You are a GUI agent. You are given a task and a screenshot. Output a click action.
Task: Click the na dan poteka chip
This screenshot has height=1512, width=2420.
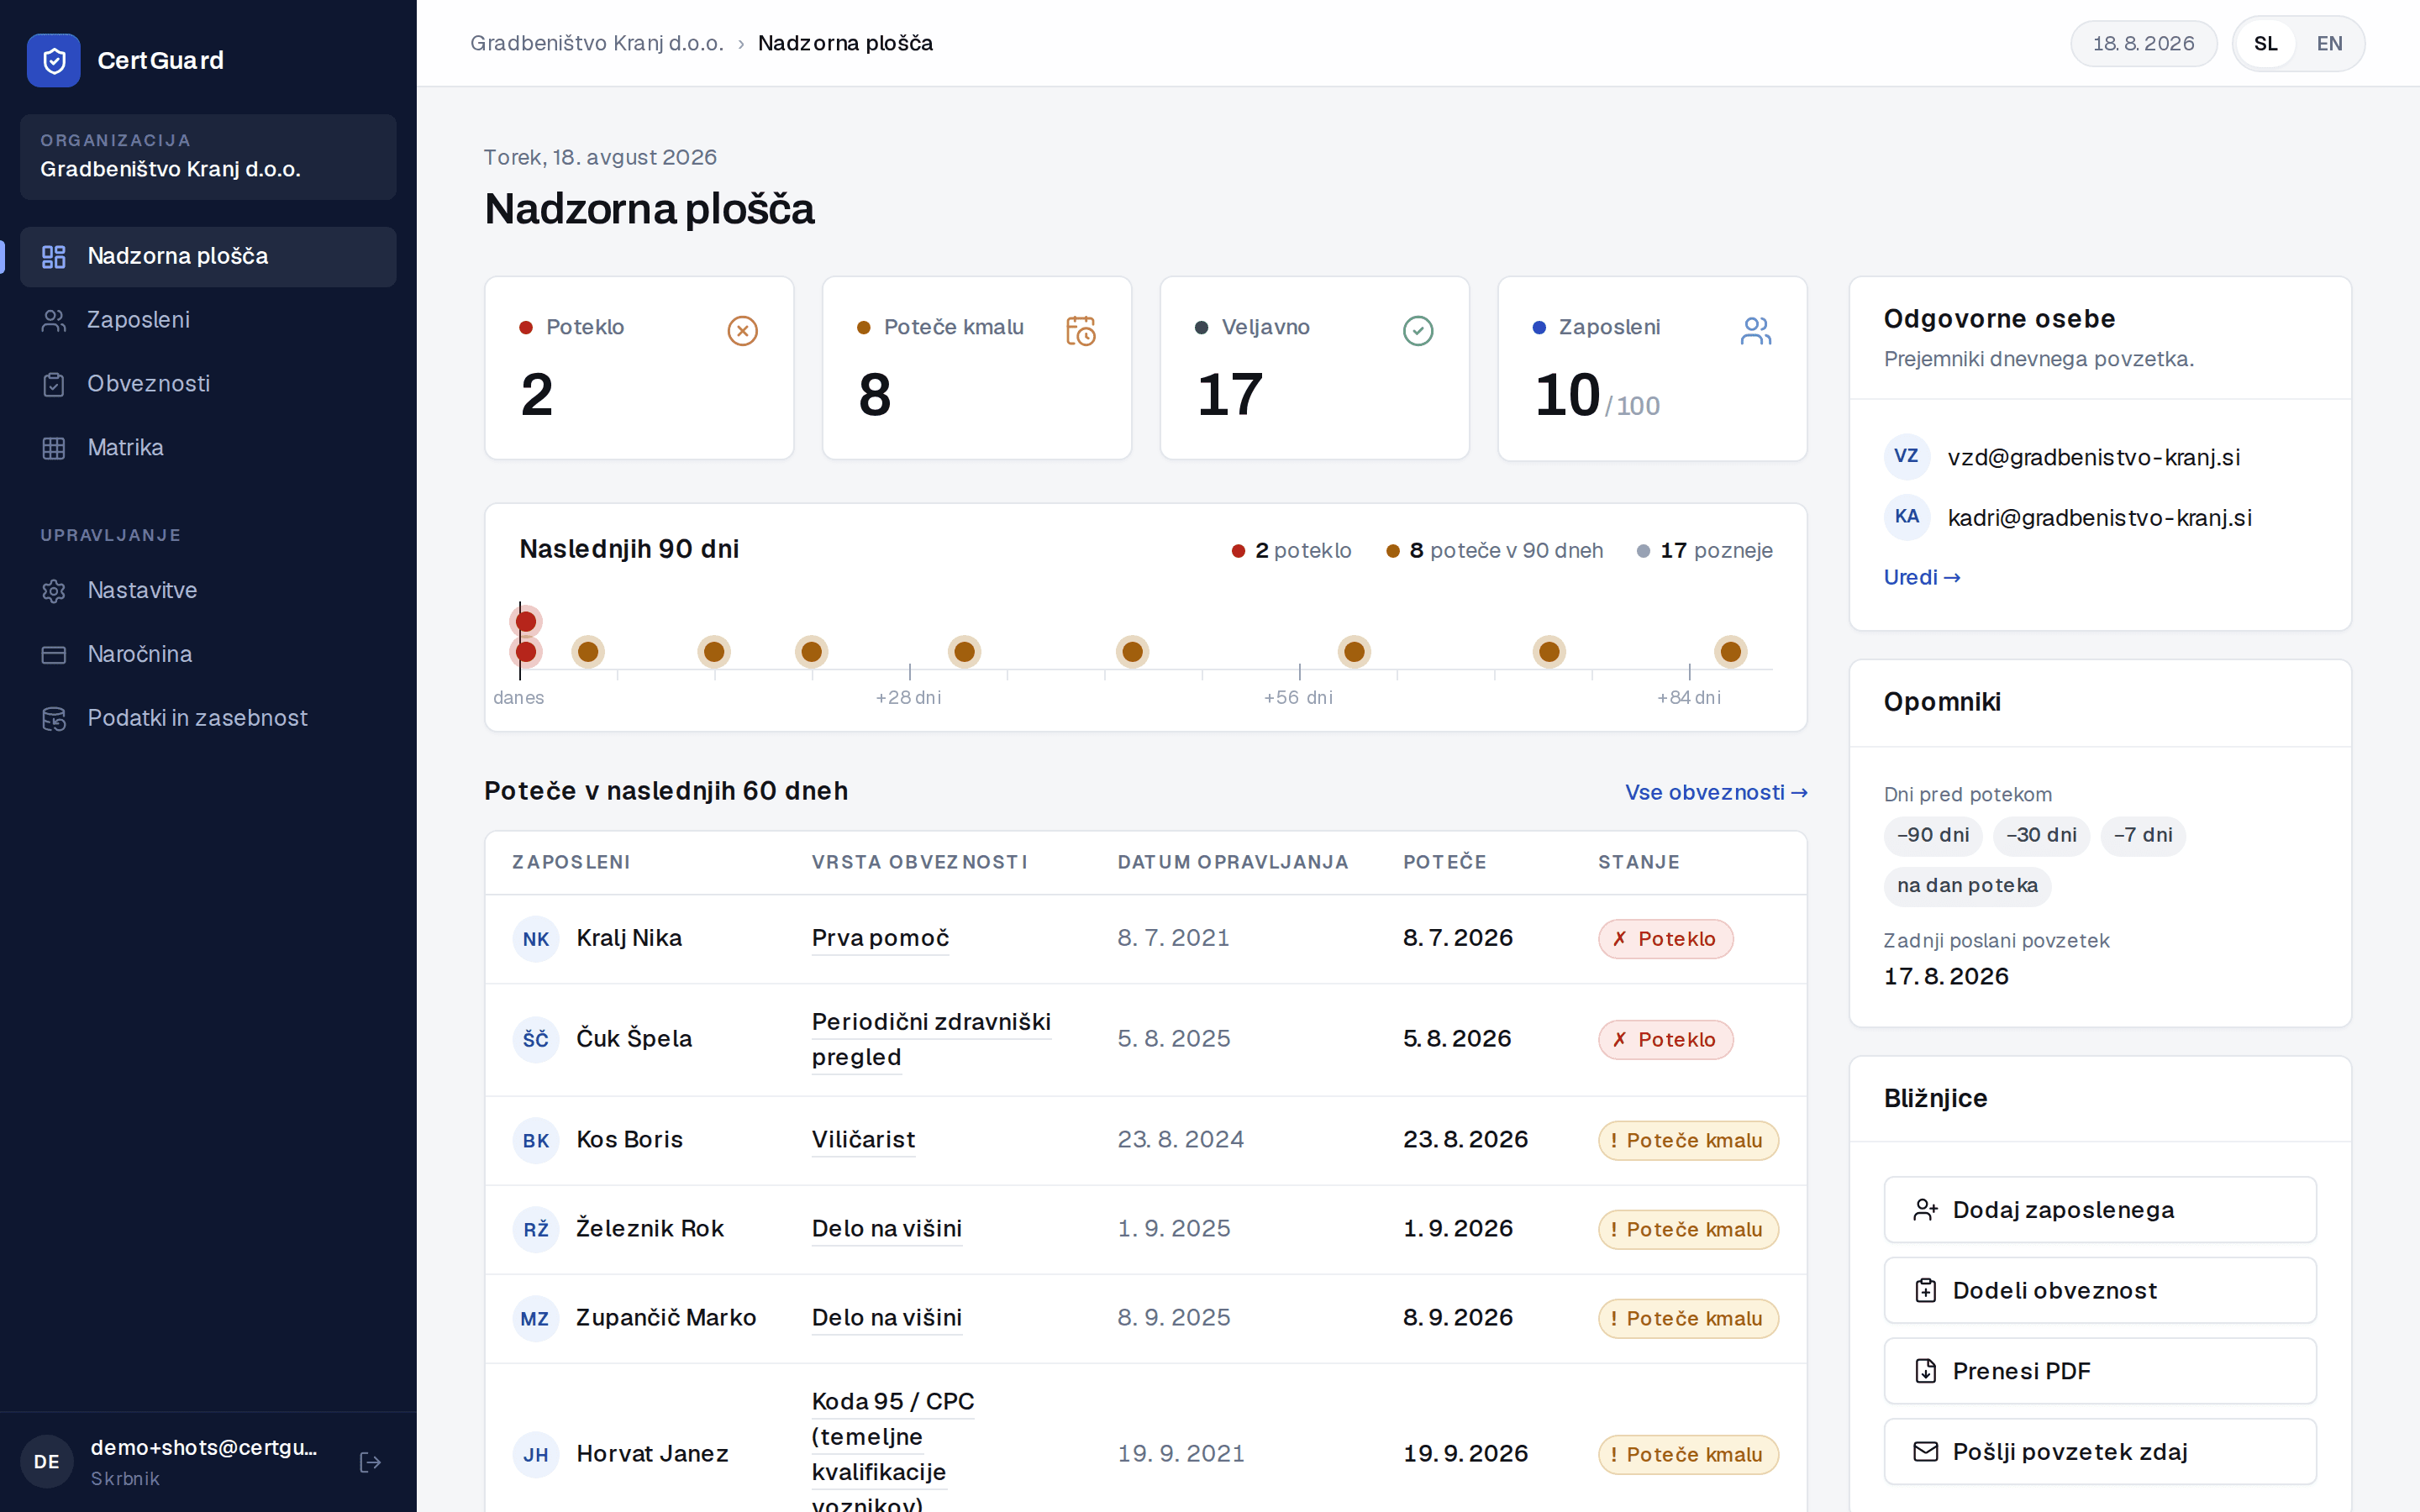(1967, 886)
